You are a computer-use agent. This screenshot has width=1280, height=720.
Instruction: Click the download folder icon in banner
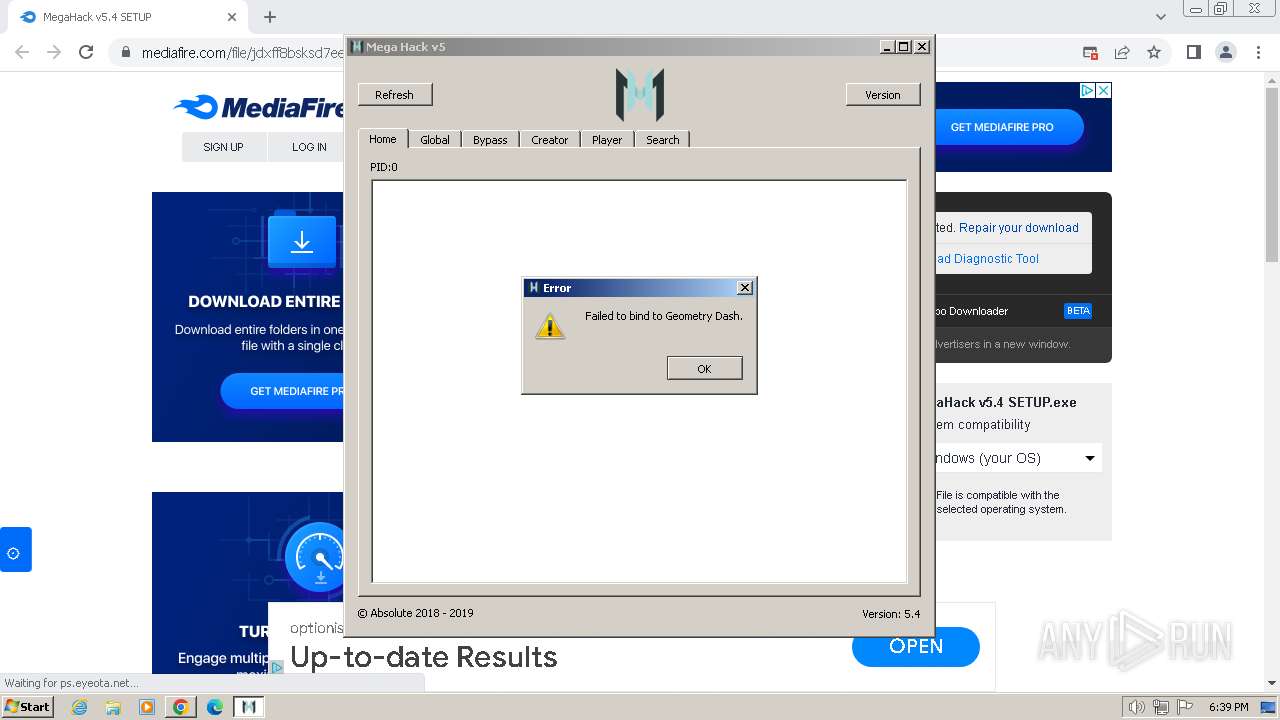point(302,241)
